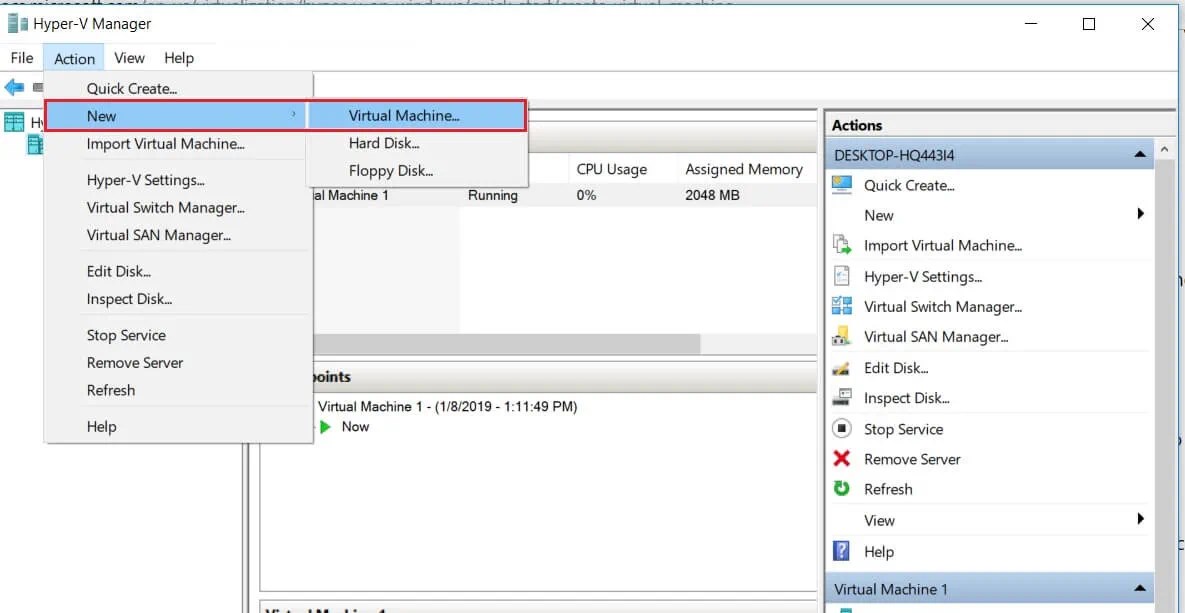This screenshot has width=1185, height=613.
Task: Open the File menu
Action: click(x=20, y=57)
